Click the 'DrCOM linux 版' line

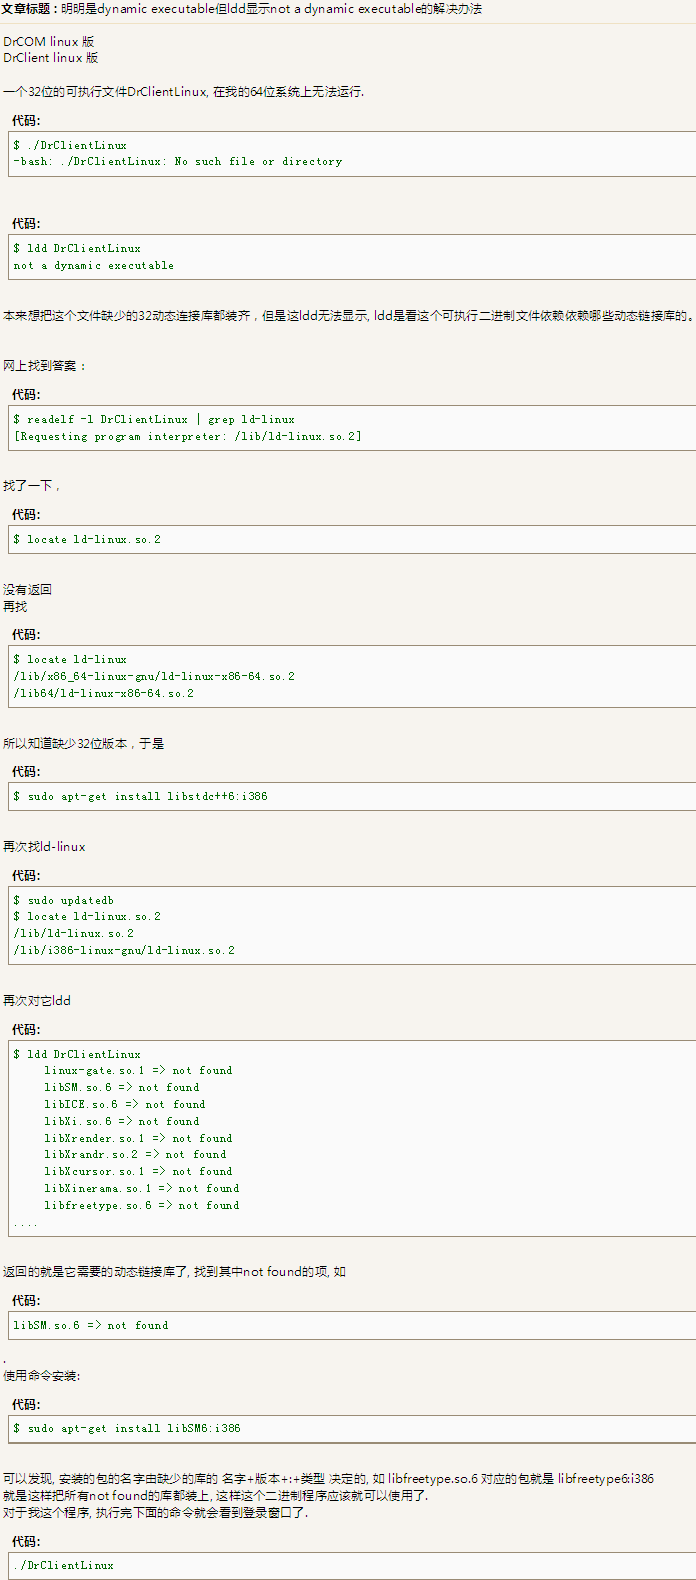pos(49,42)
